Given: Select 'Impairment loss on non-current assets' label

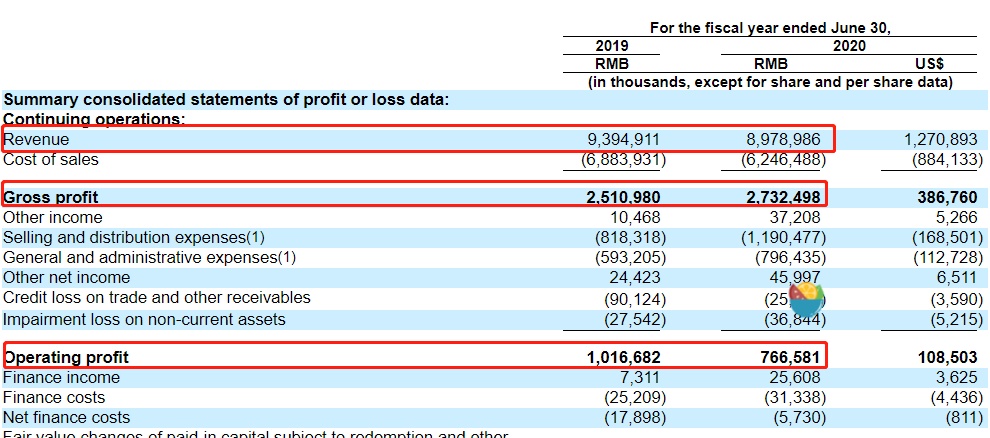Looking at the screenshot, I should 144,319.
